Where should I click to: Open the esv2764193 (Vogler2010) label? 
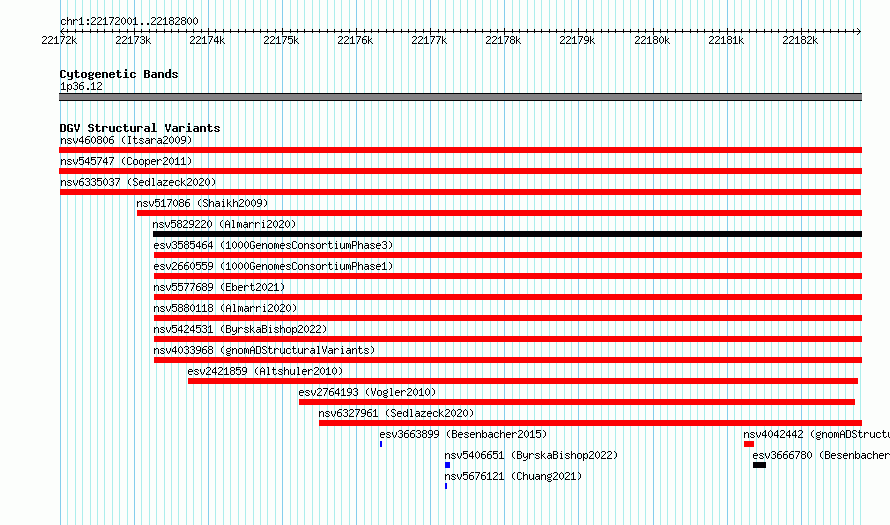(367, 392)
